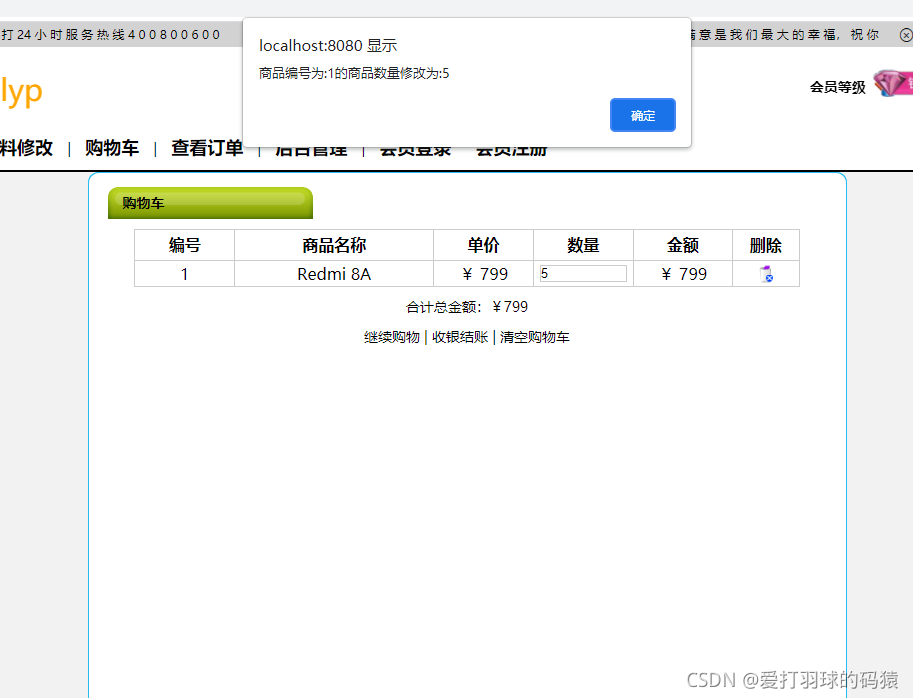Viewport: 913px width, 698px height.
Task: Confirm the dialog by clicking 确定
Action: click(x=642, y=115)
